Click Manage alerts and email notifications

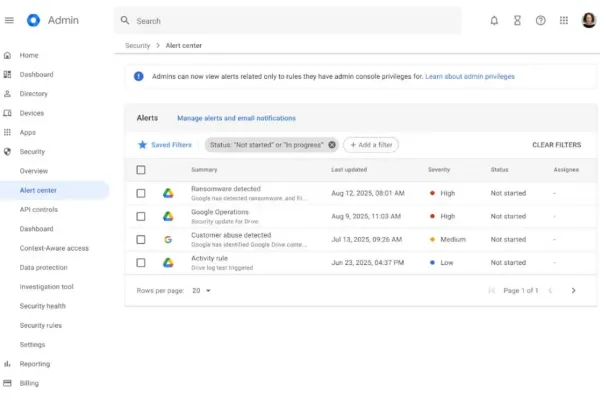click(236, 118)
